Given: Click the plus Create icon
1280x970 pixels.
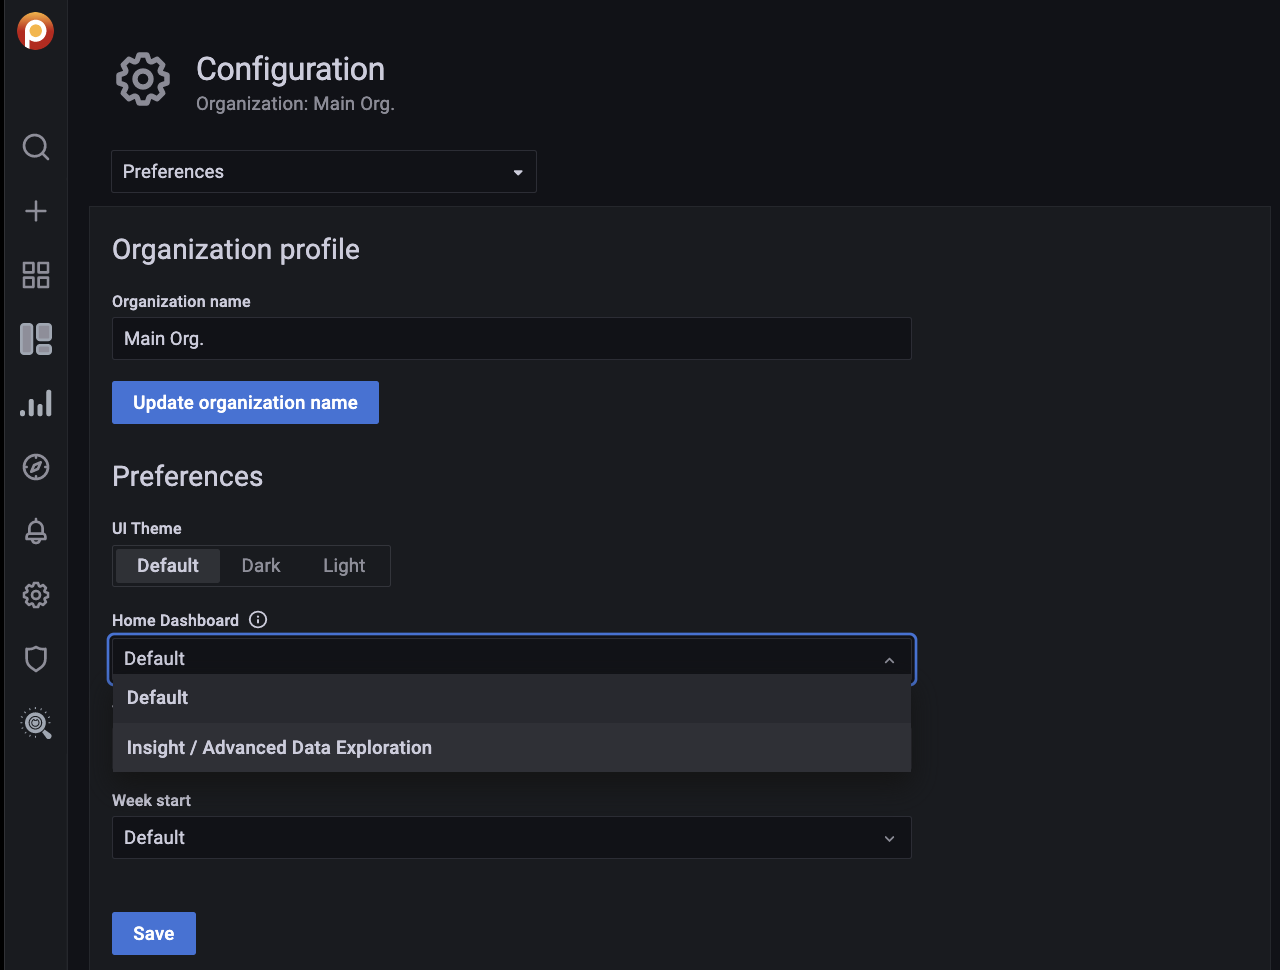Looking at the screenshot, I should (36, 211).
